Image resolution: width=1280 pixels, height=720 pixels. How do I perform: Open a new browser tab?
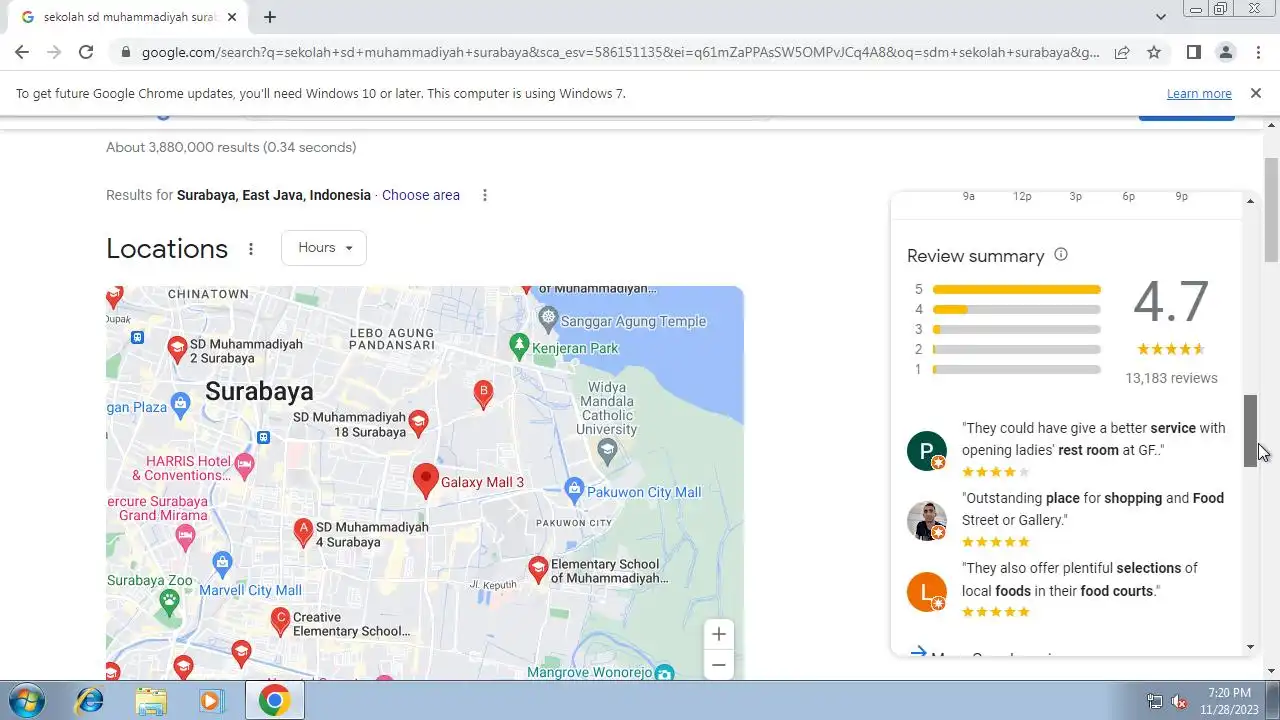pyautogui.click(x=270, y=17)
